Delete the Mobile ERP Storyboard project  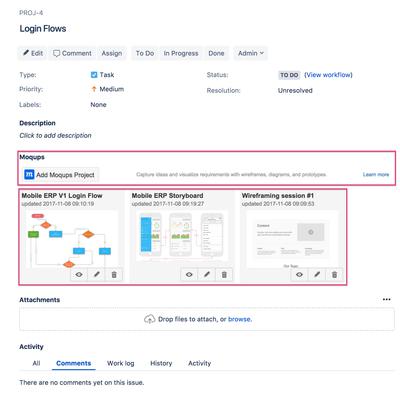click(224, 274)
